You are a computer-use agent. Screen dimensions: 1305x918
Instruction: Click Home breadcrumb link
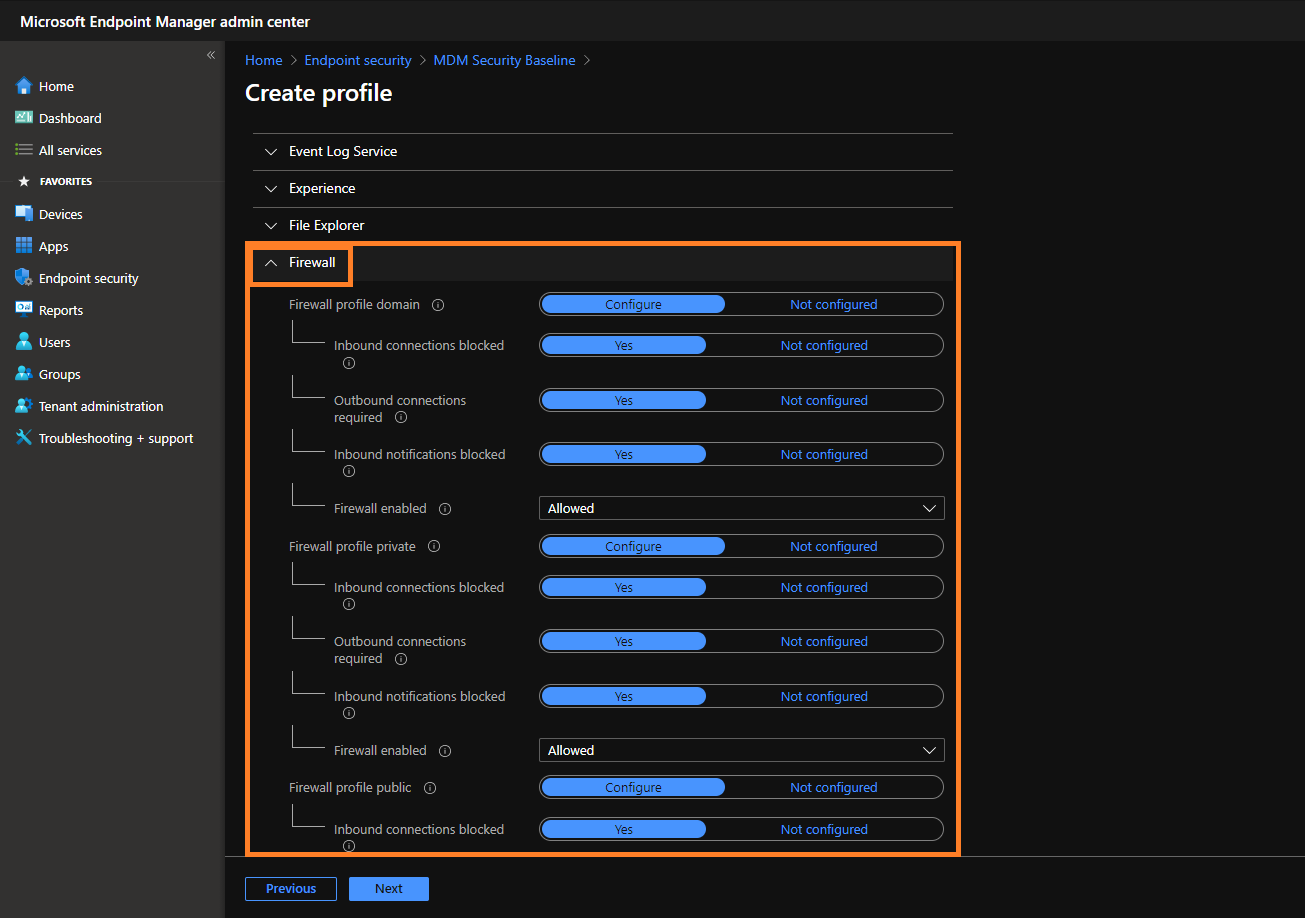click(264, 60)
